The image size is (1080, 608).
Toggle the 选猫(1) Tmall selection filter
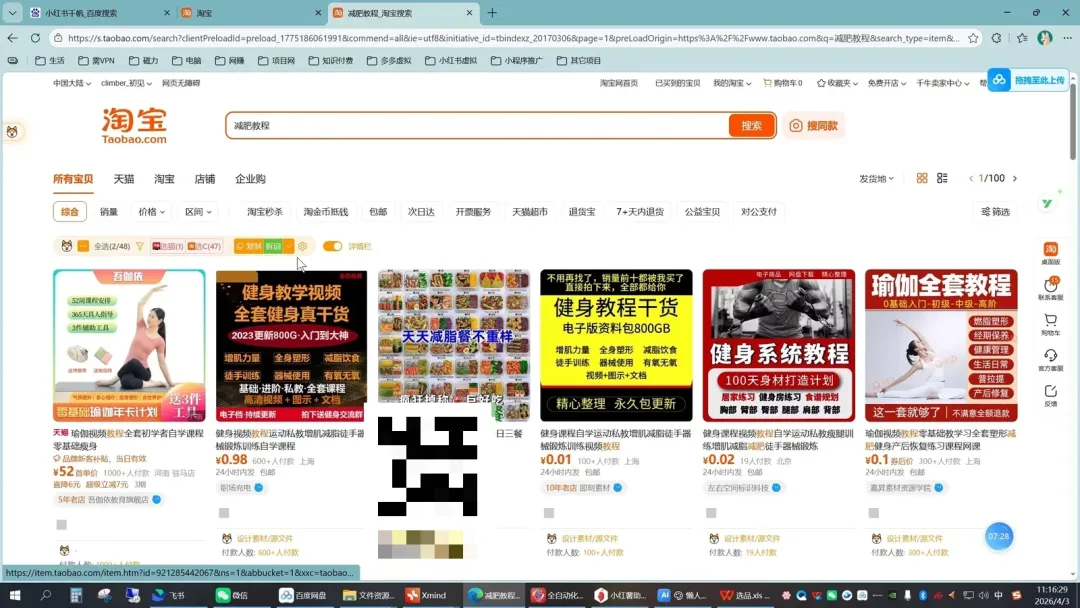click(167, 247)
